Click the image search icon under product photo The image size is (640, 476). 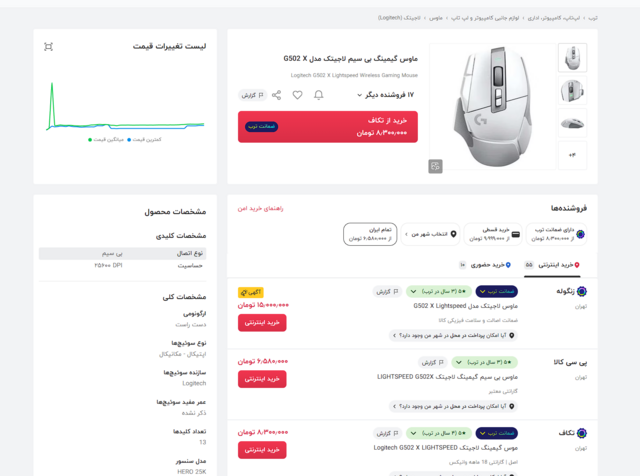(435, 166)
